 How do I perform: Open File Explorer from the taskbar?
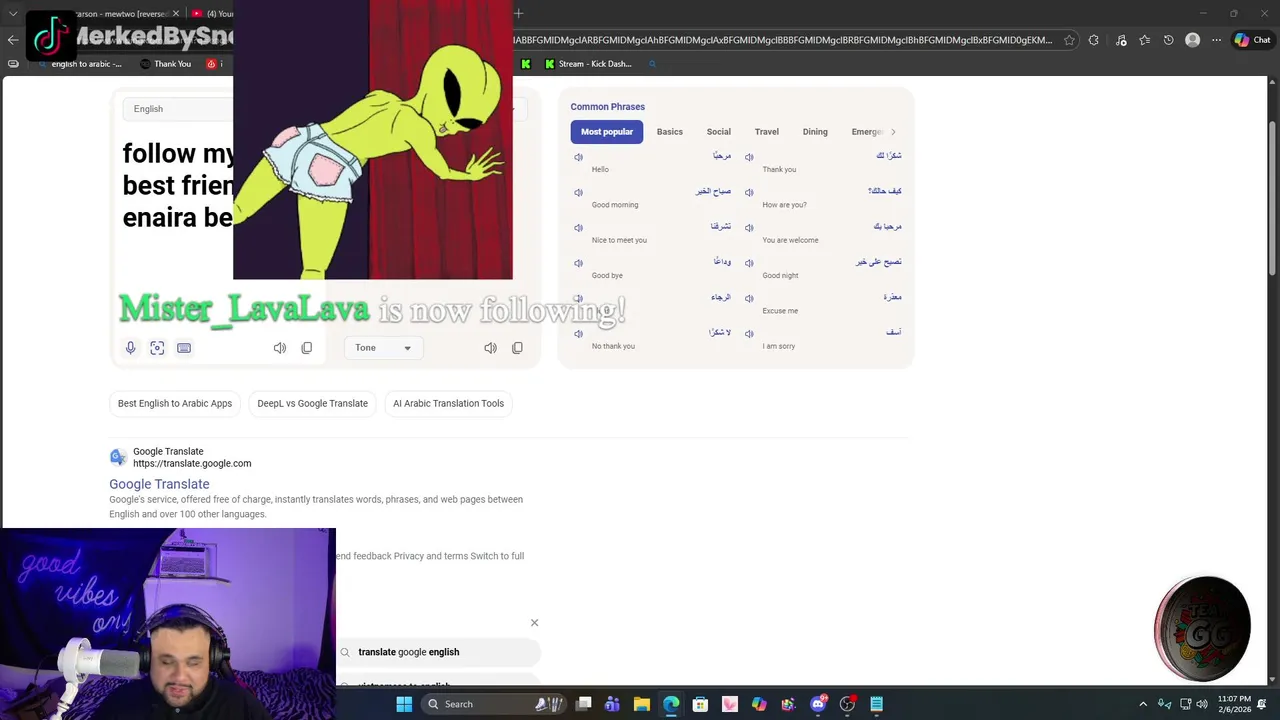[641, 704]
